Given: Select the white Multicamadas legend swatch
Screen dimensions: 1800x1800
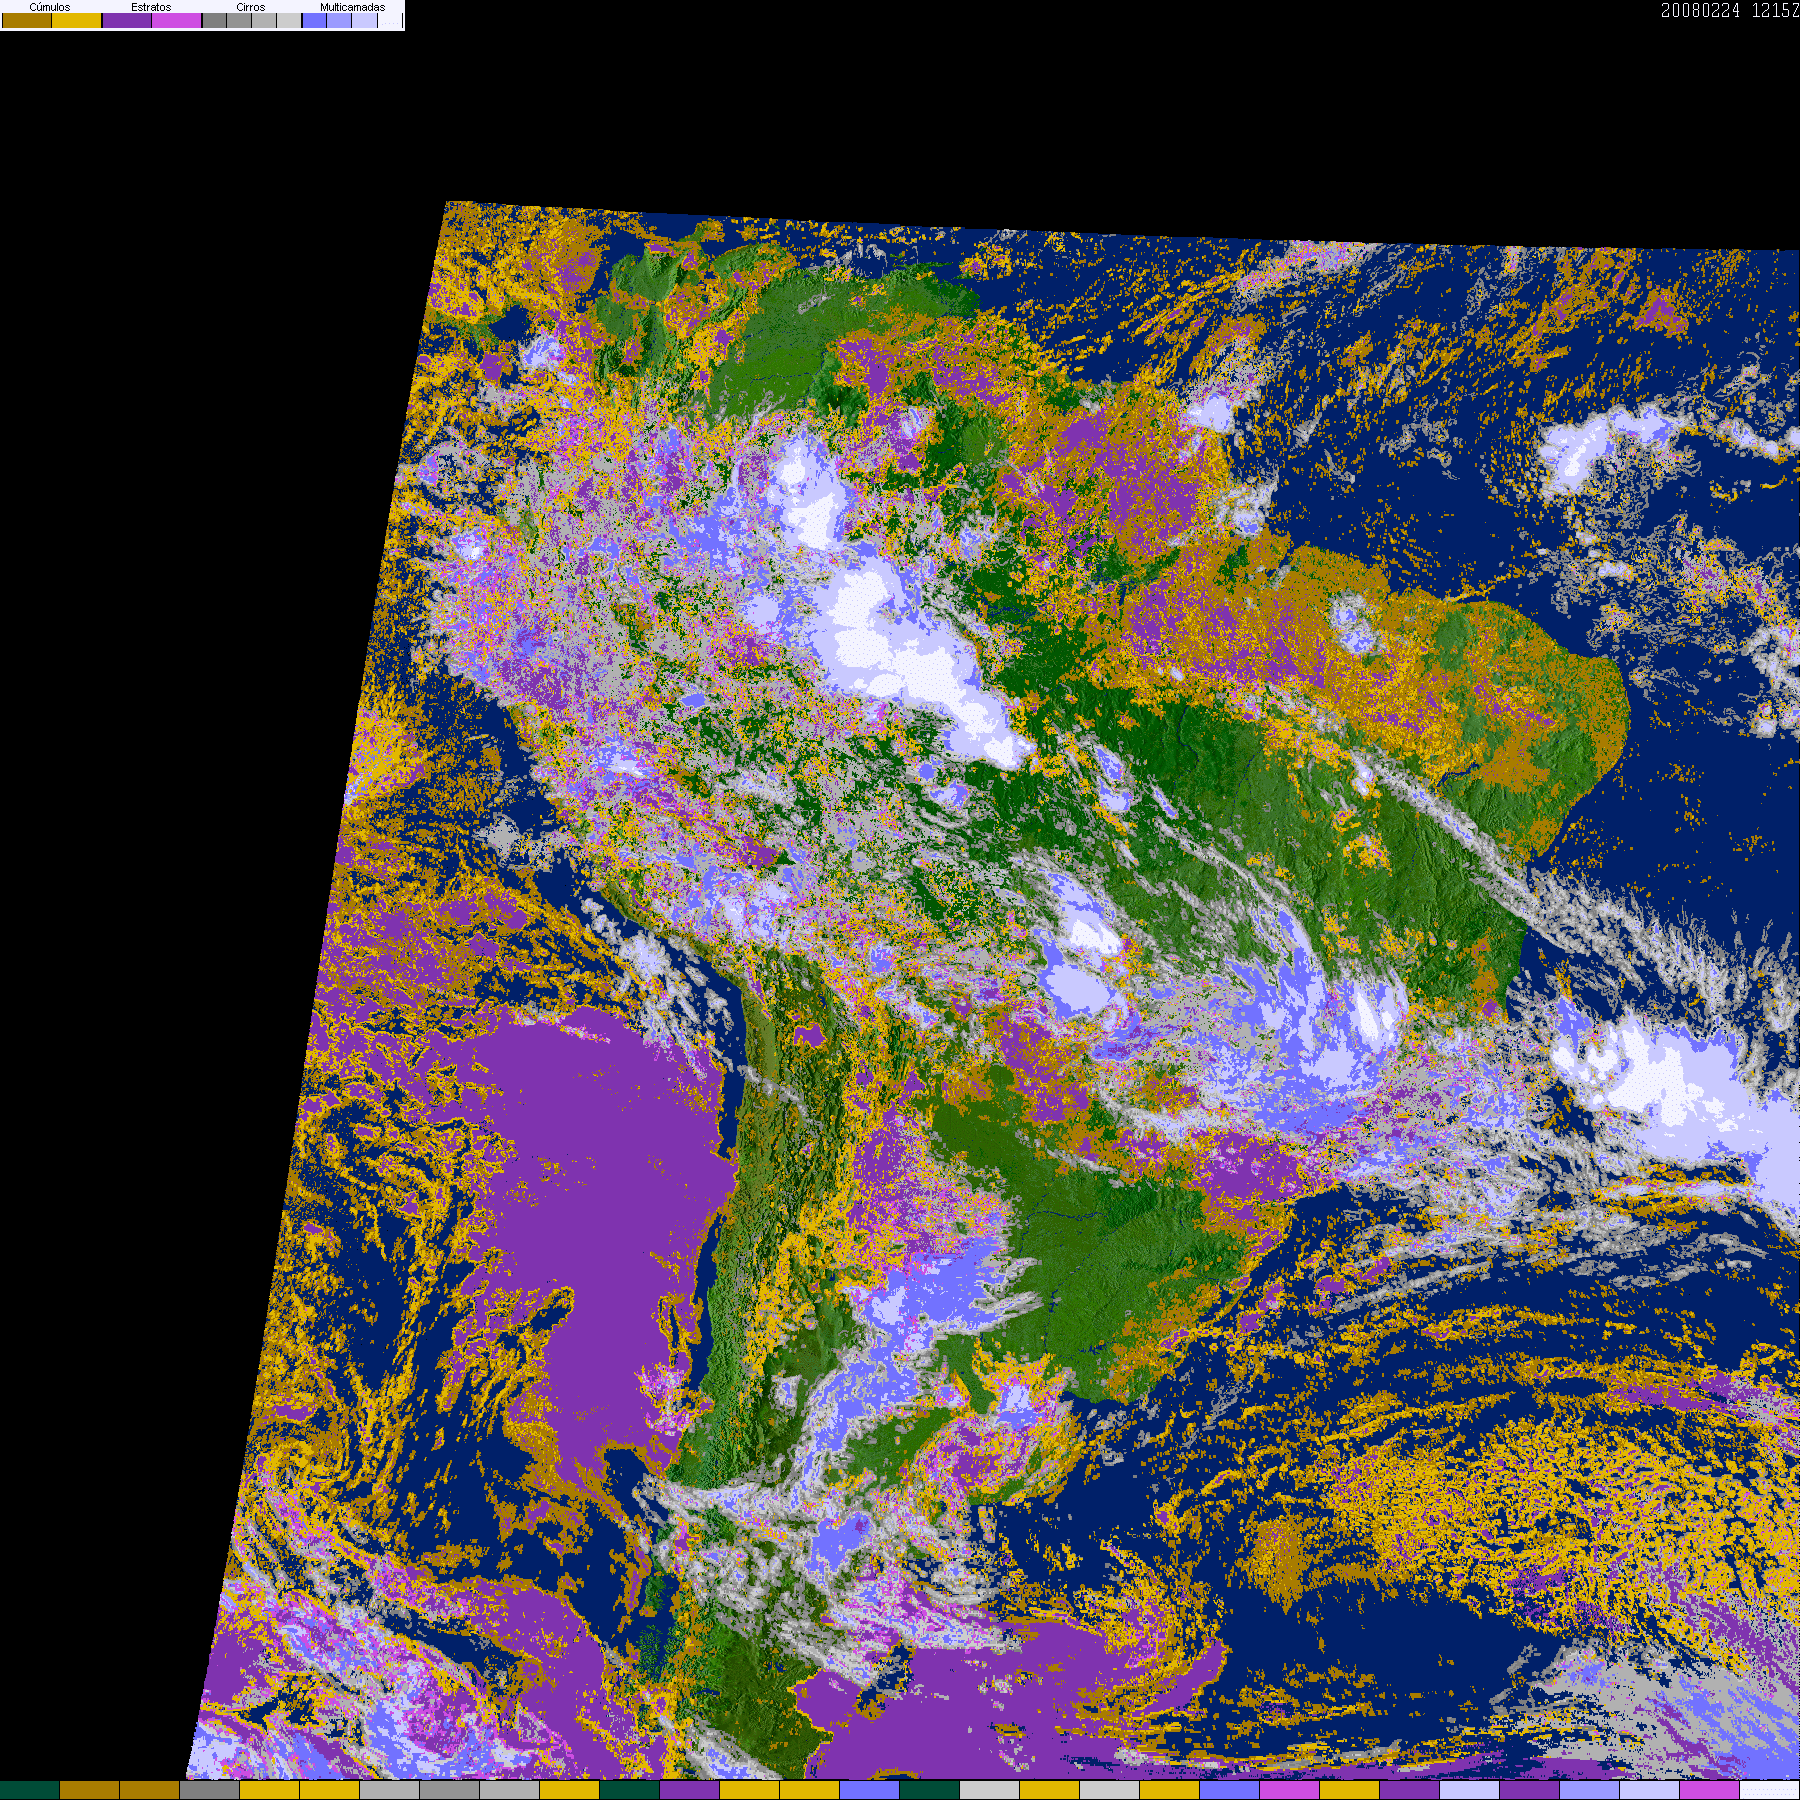Looking at the screenshot, I should tap(389, 20).
